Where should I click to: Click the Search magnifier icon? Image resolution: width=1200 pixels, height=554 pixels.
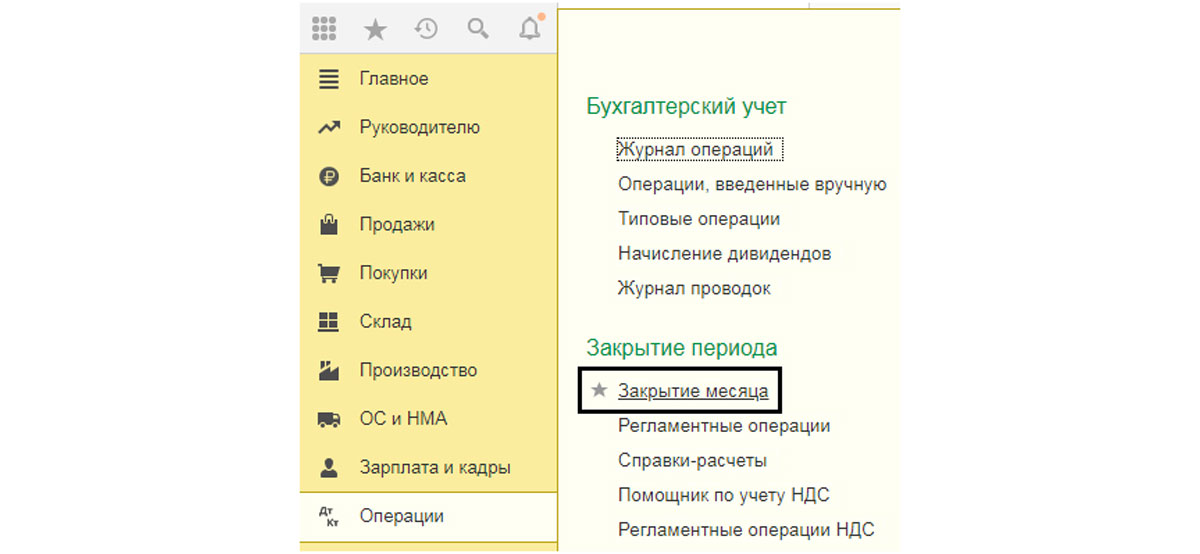[478, 30]
